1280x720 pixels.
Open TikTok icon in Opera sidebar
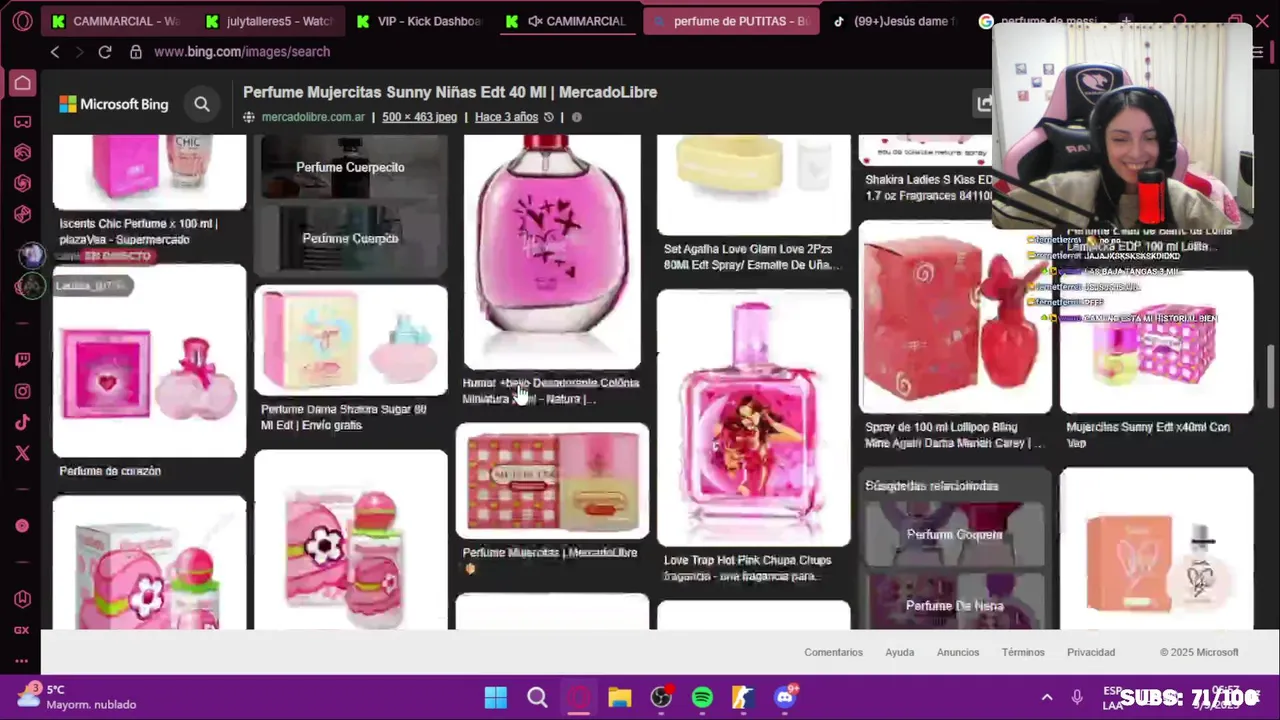tap(22, 423)
